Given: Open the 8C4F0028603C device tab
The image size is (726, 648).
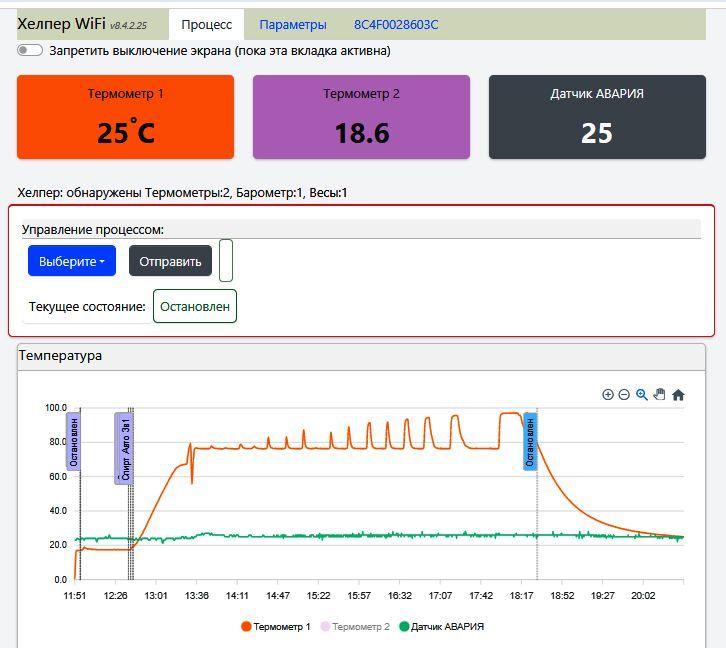Looking at the screenshot, I should tap(396, 24).
